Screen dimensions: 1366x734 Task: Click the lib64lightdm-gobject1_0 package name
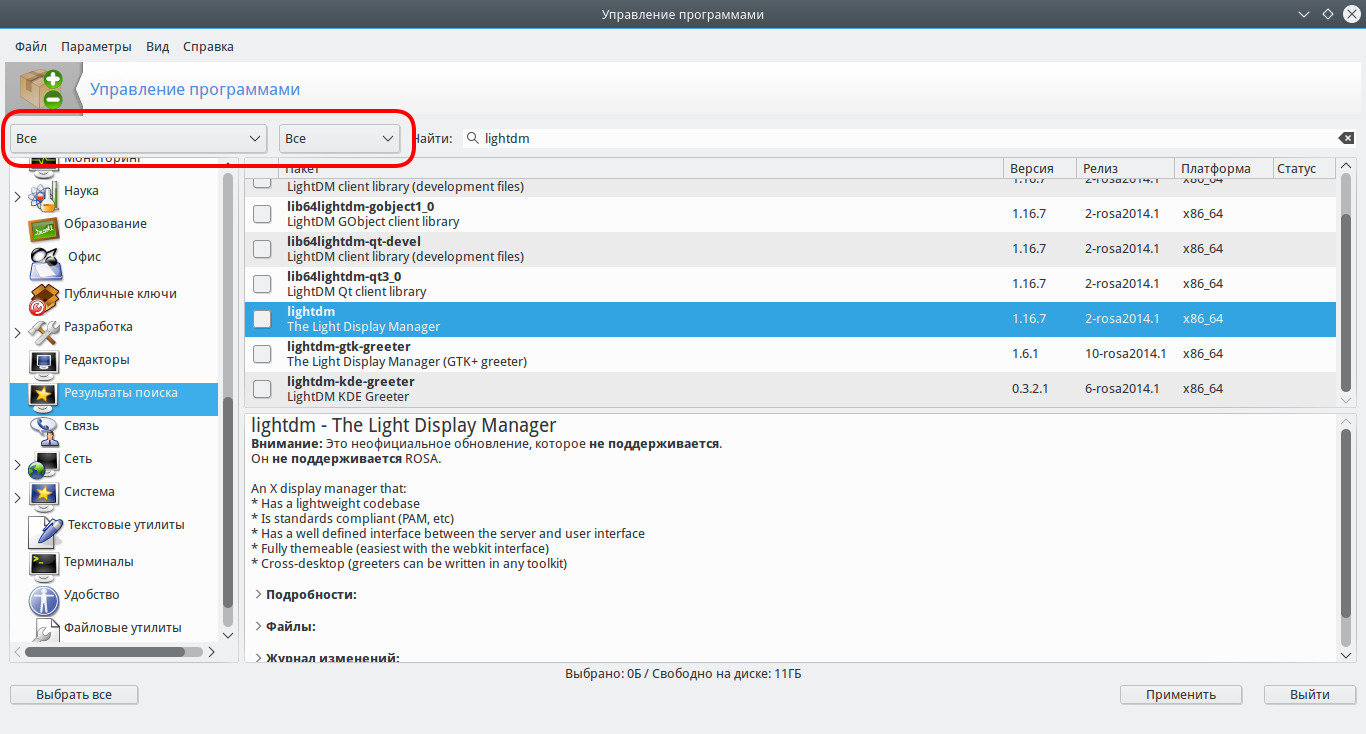[x=360, y=207]
